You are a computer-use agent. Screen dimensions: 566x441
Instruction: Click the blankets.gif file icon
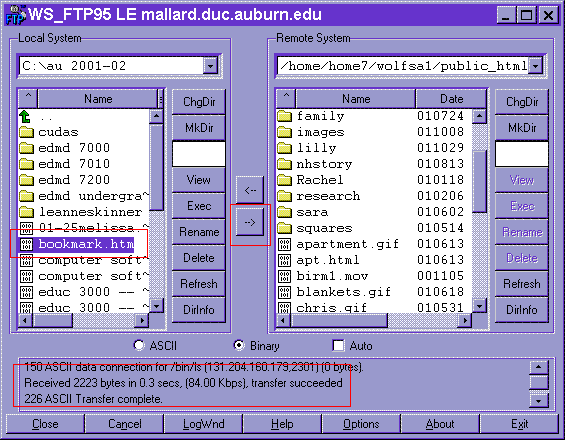pyautogui.click(x=284, y=292)
